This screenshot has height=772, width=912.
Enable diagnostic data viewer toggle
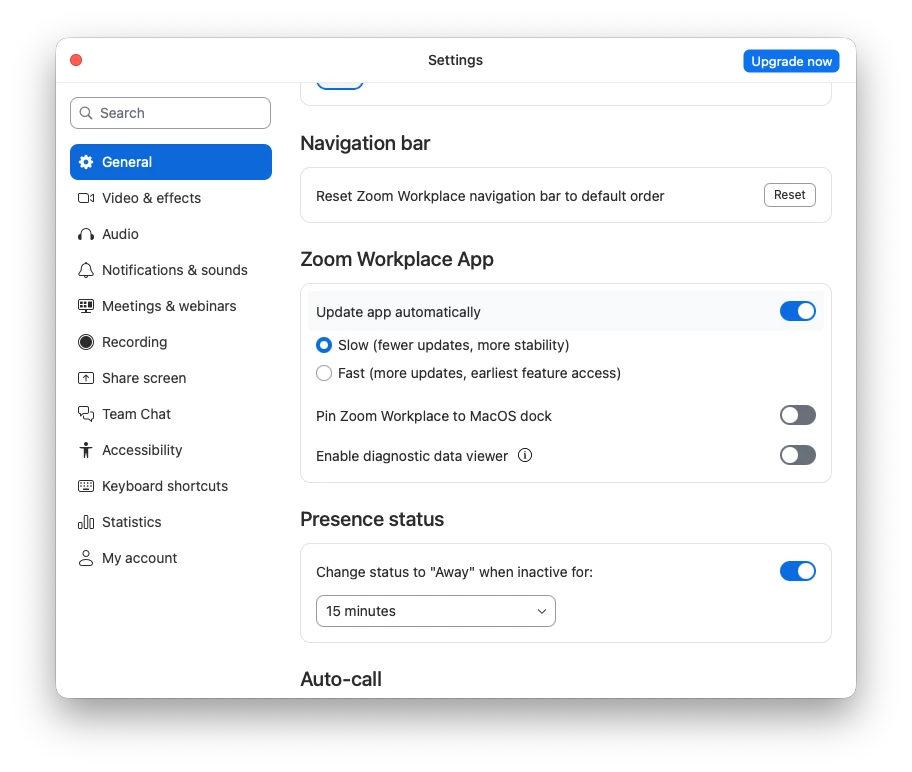(x=797, y=455)
